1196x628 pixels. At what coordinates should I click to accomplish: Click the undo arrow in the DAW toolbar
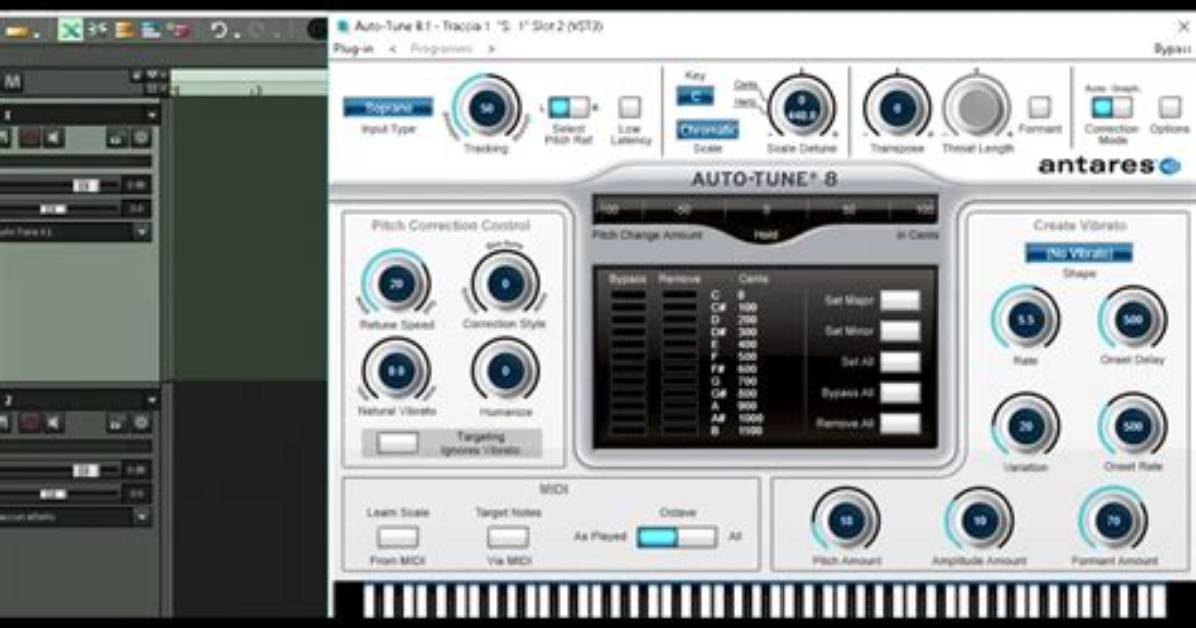pos(220,31)
